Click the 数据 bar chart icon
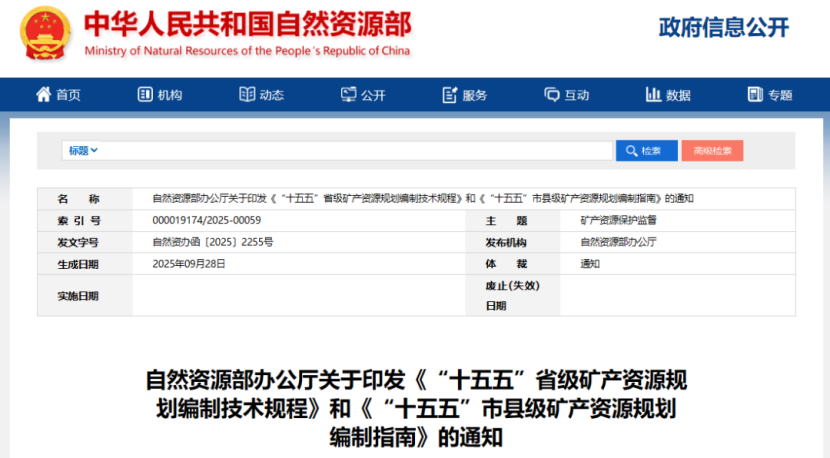Viewport: 830px width, 458px height. click(653, 95)
